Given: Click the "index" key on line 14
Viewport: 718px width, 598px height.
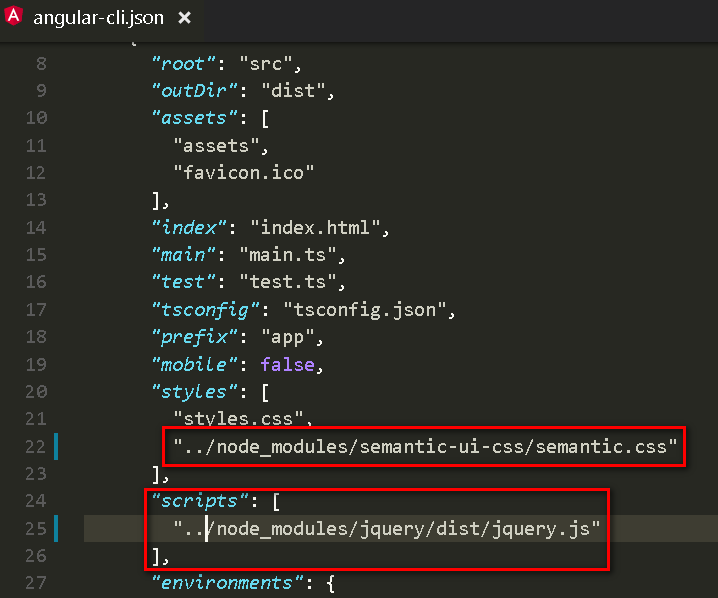Looking at the screenshot, I should coord(189,228).
